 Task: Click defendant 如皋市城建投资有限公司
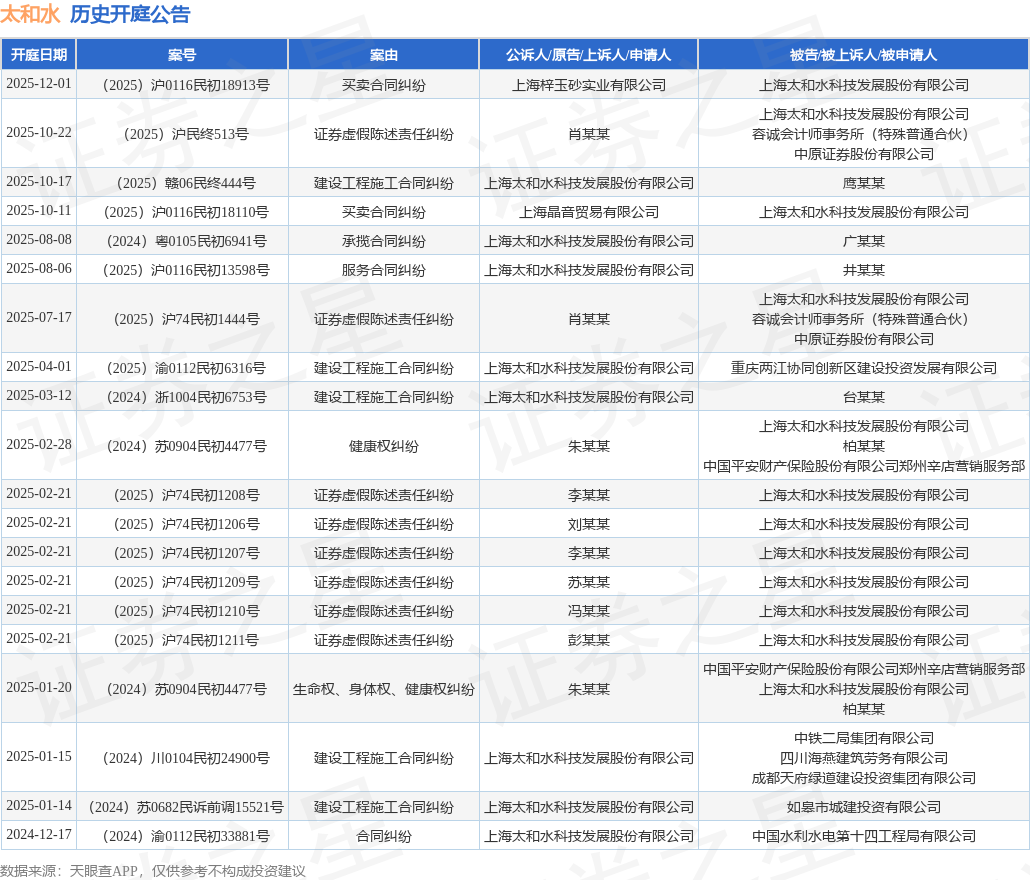863,806
